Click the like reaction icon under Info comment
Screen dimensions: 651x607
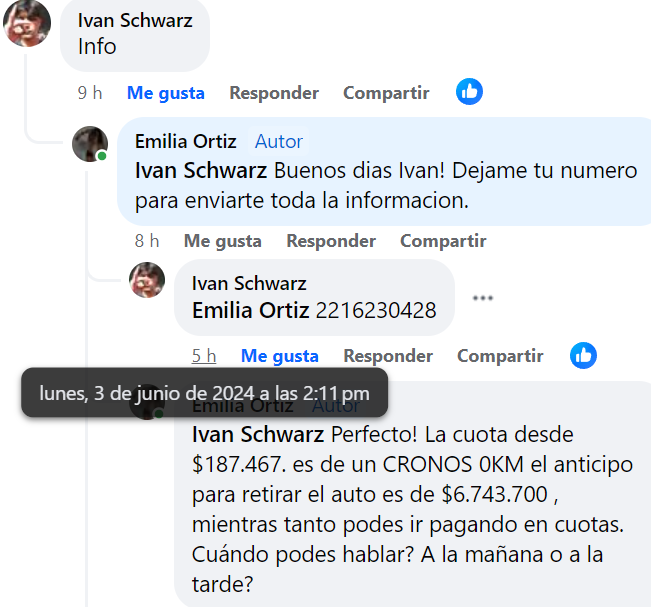(x=469, y=92)
